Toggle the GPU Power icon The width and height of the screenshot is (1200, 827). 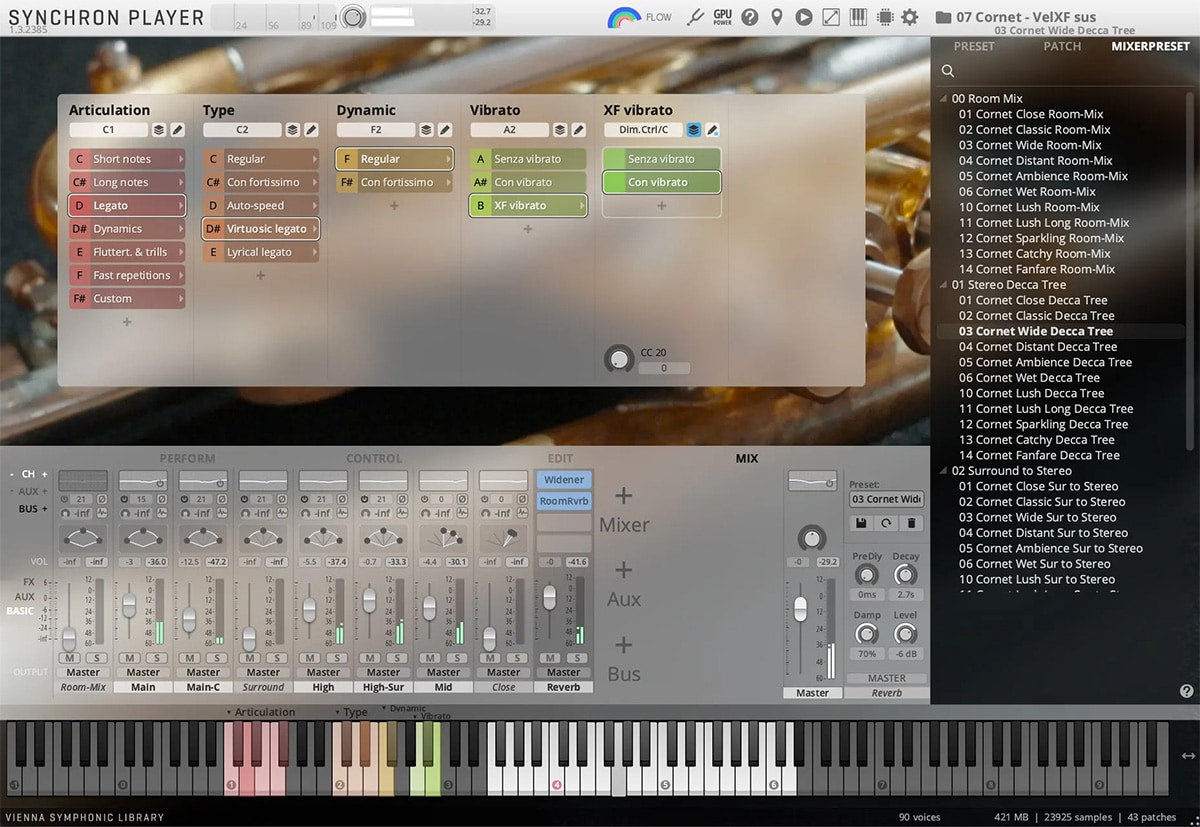pyautogui.click(x=722, y=17)
